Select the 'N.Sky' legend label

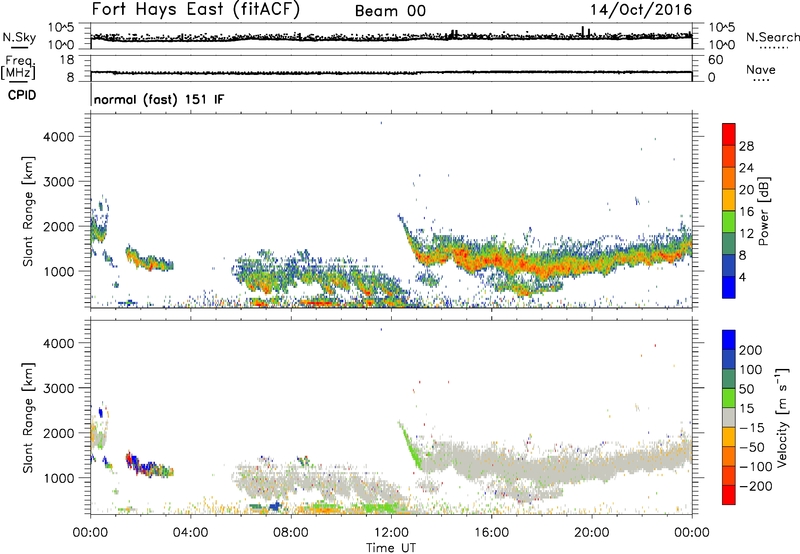pos(19,37)
